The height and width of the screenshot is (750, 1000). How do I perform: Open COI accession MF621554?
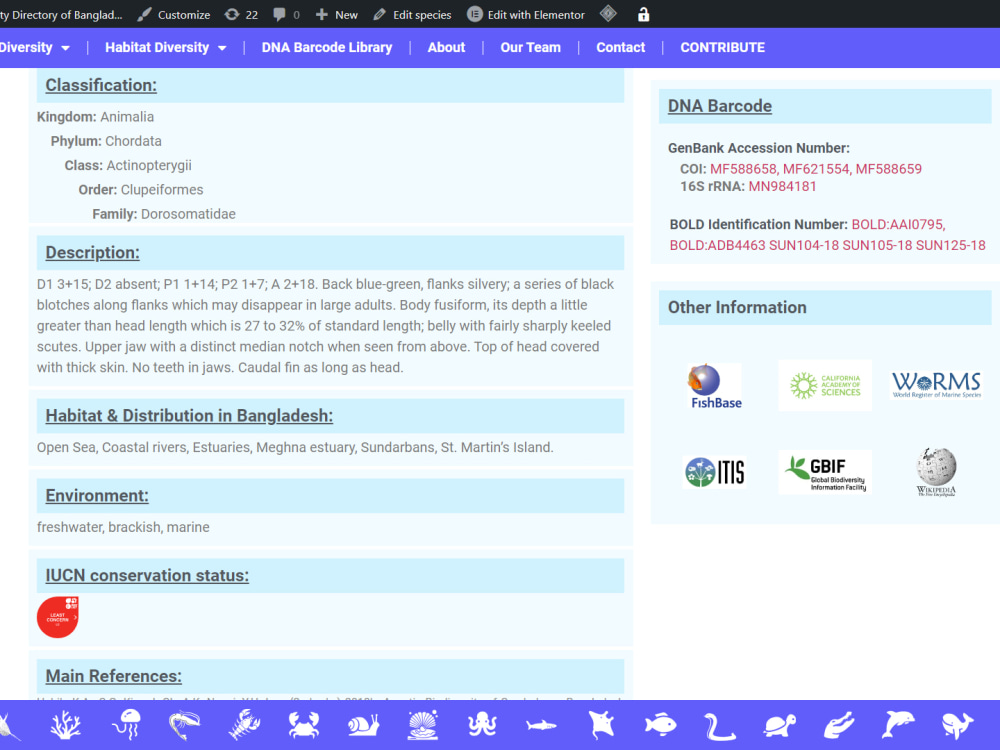coord(816,168)
